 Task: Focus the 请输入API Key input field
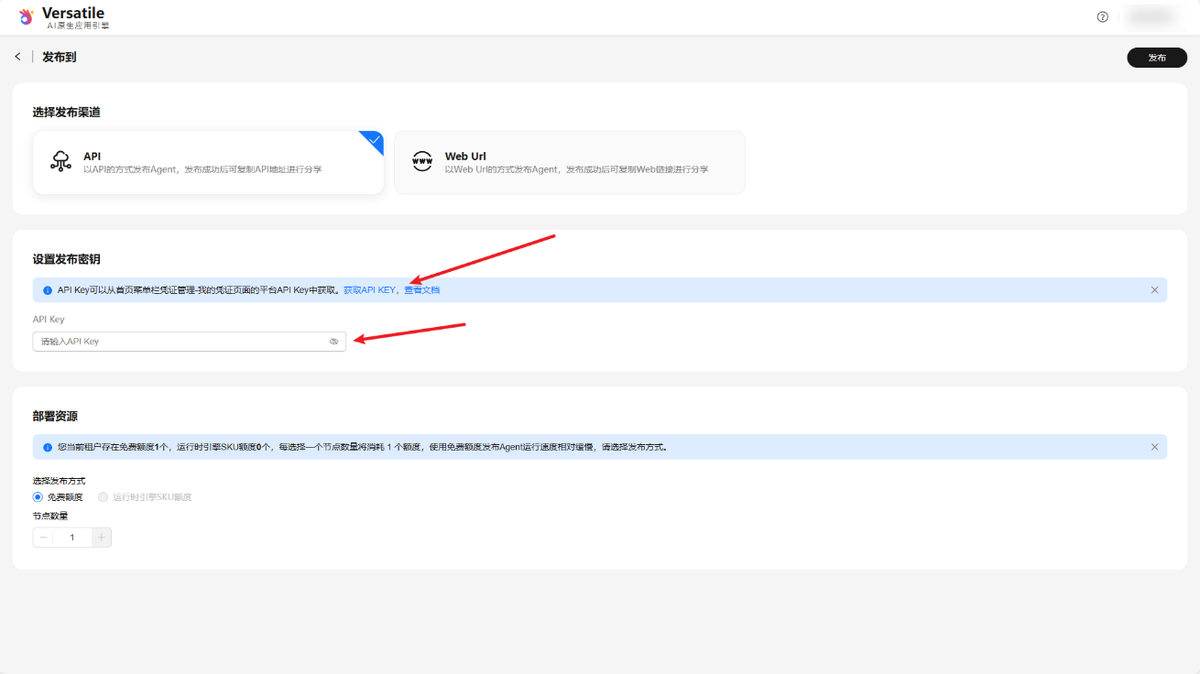pos(189,341)
